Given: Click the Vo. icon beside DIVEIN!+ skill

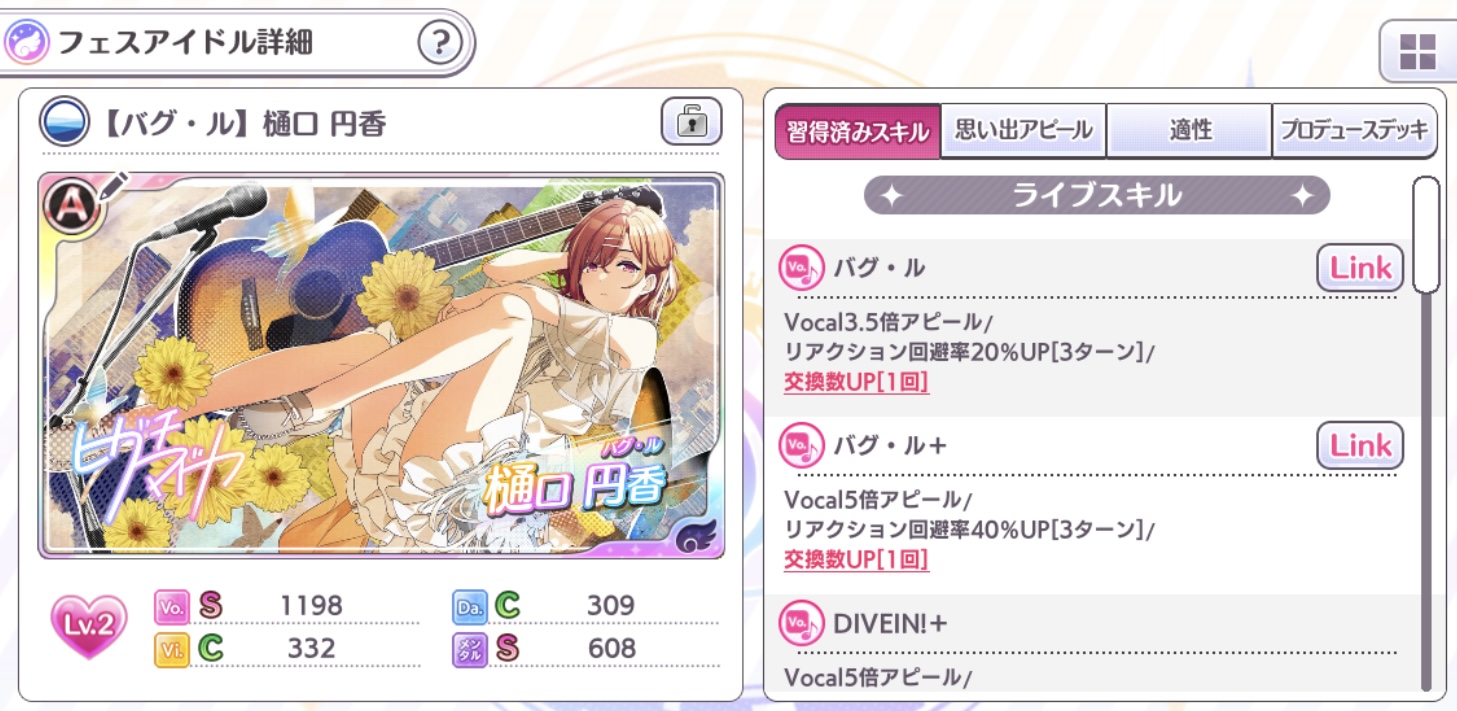Looking at the screenshot, I should click(801, 623).
